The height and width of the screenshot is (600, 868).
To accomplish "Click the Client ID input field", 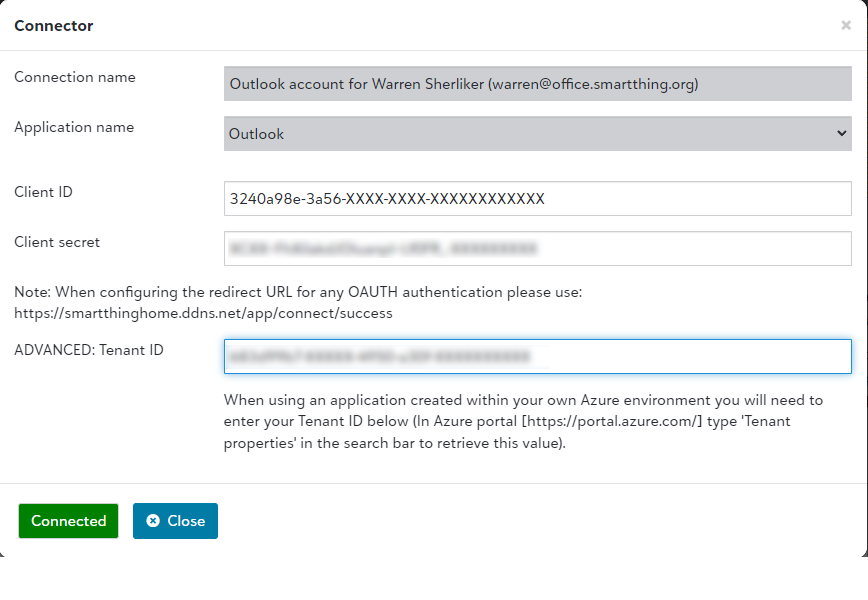I will point(538,199).
